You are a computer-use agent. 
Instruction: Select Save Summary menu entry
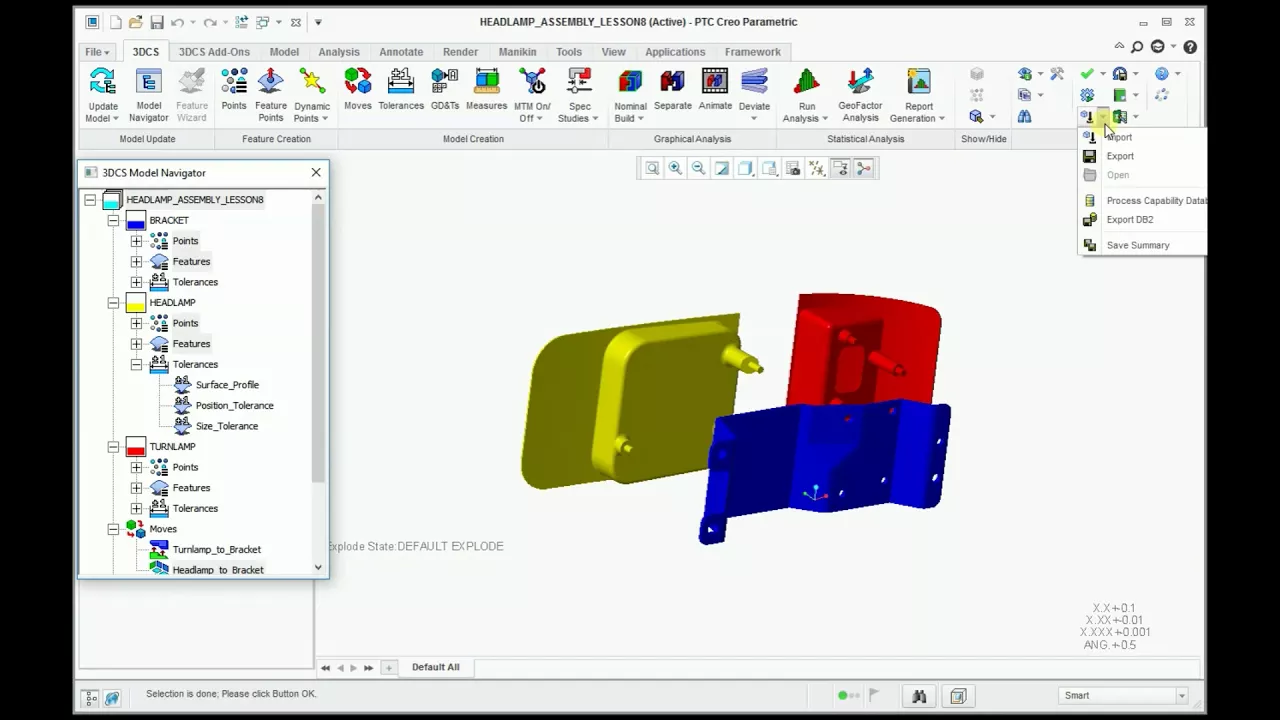pos(1137,246)
